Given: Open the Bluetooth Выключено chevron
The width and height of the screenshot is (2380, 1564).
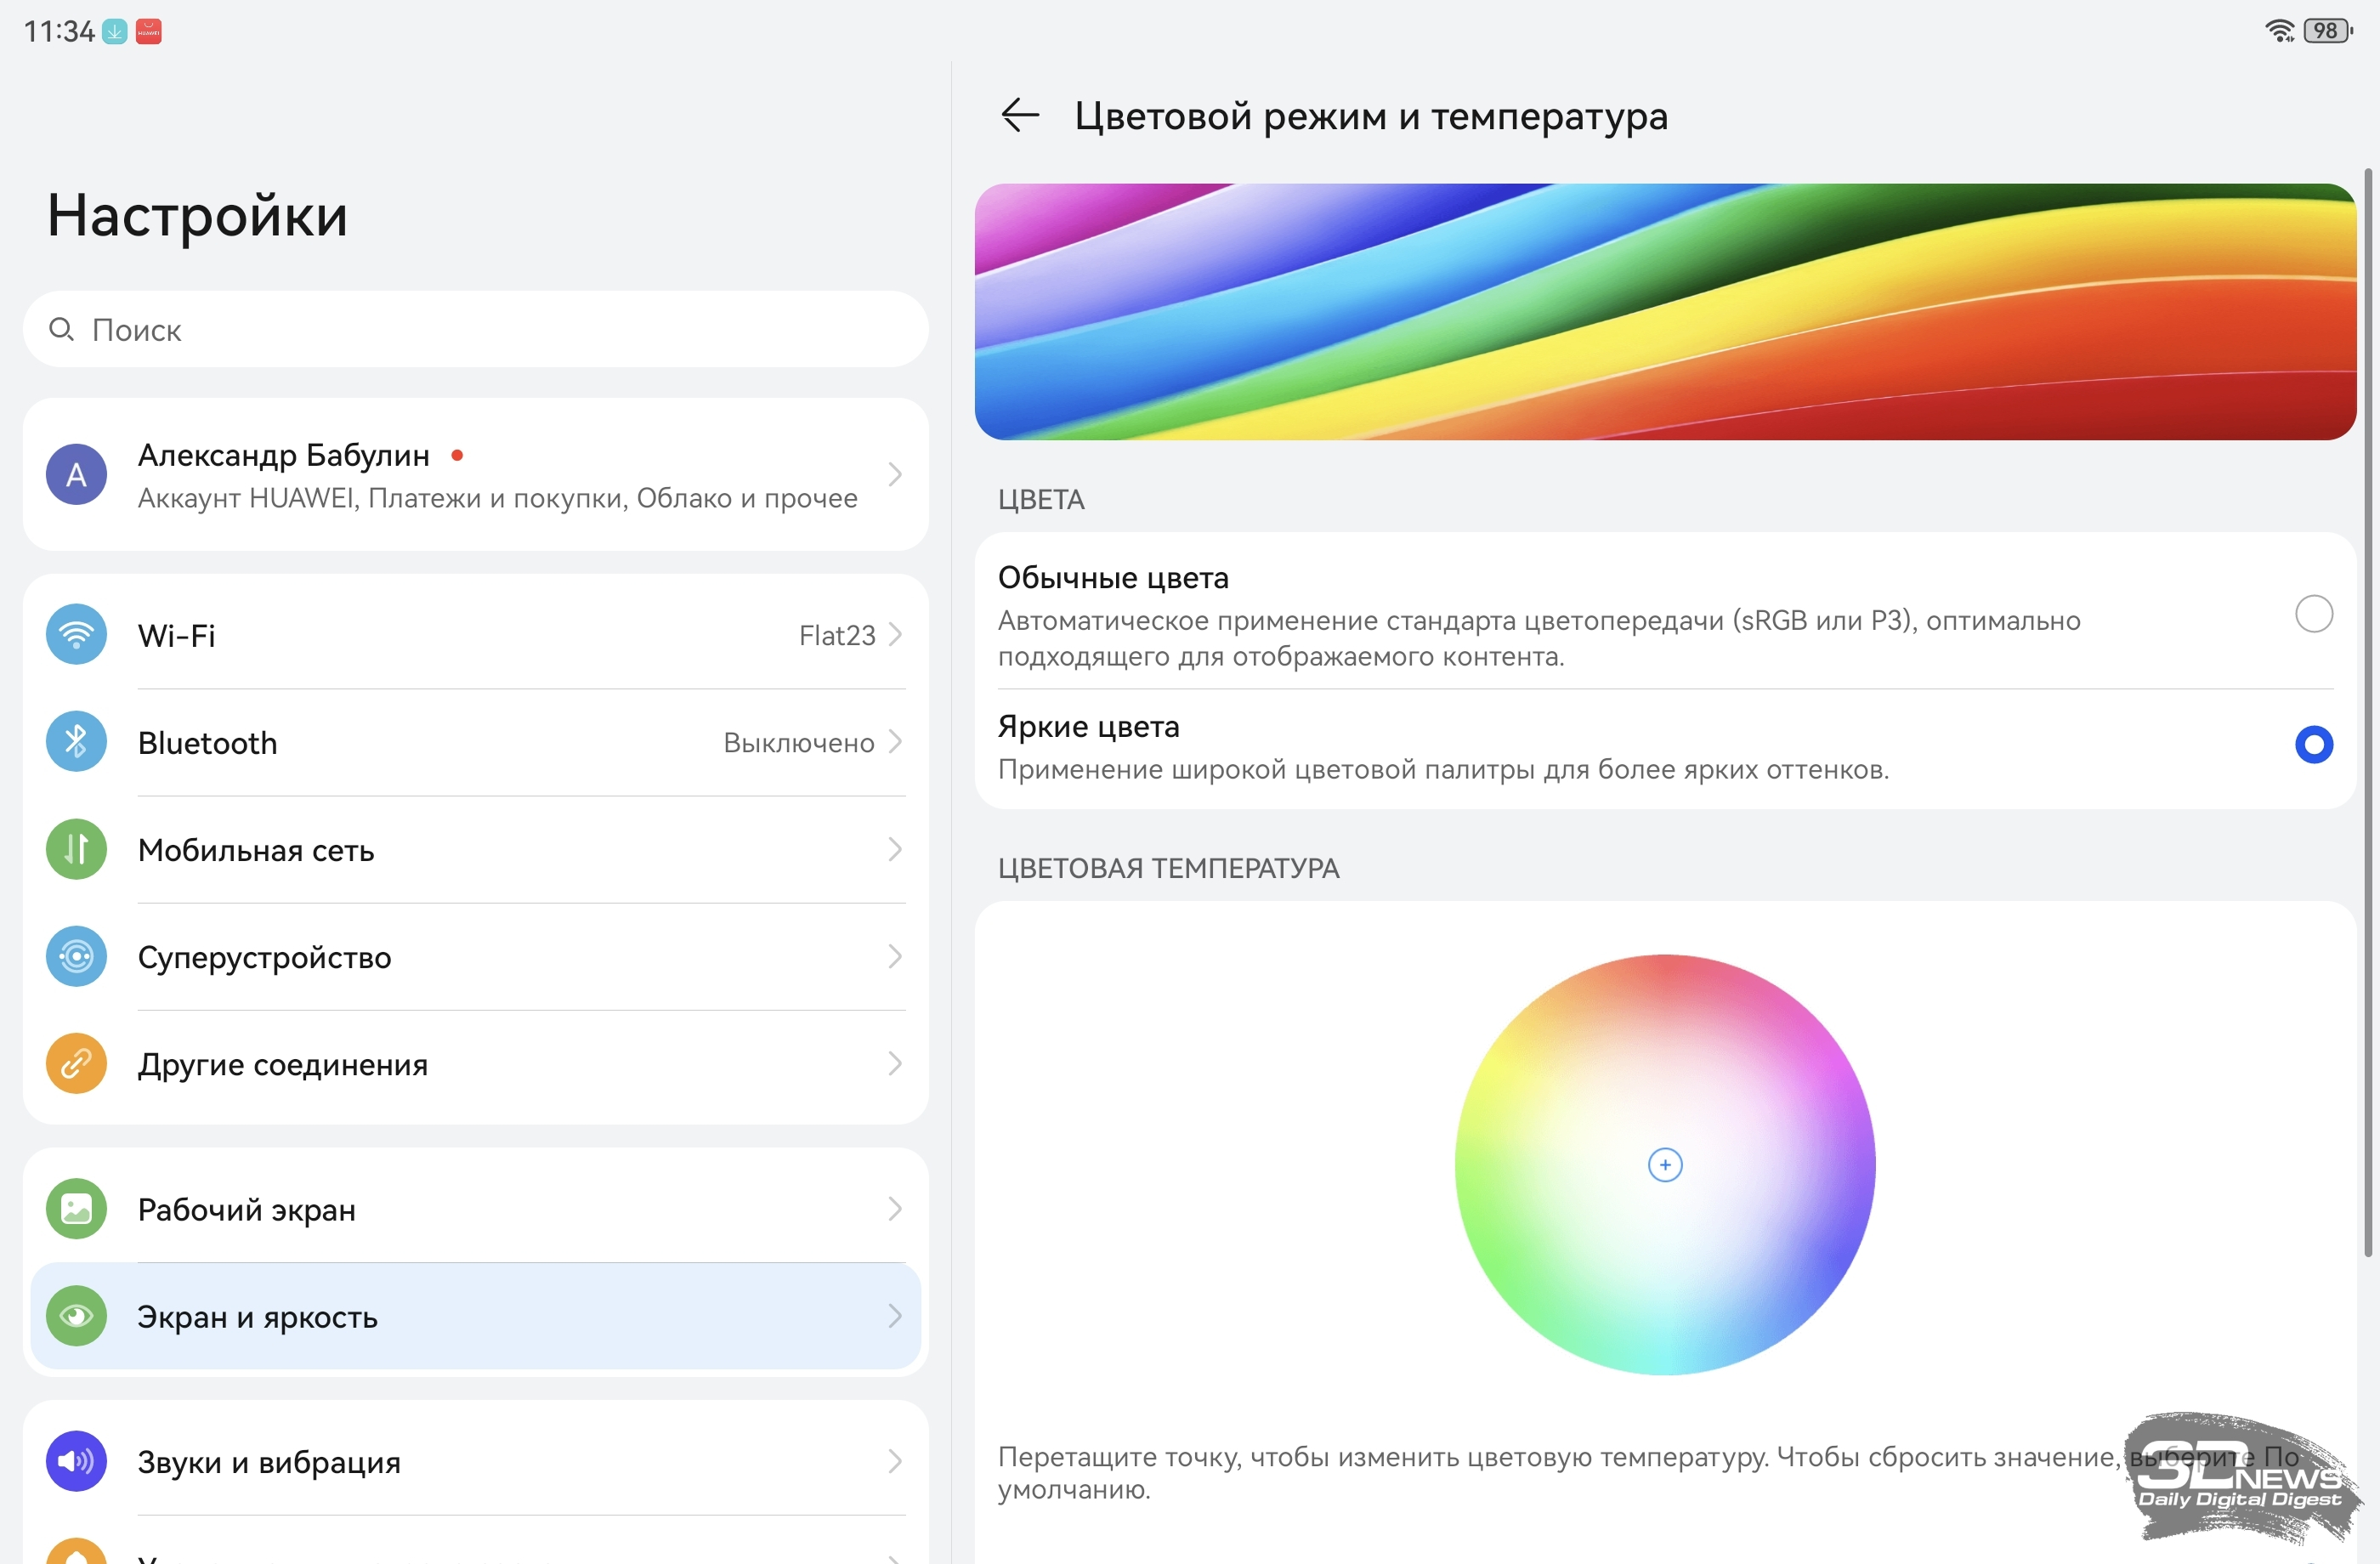Looking at the screenshot, I should pyautogui.click(x=895, y=741).
